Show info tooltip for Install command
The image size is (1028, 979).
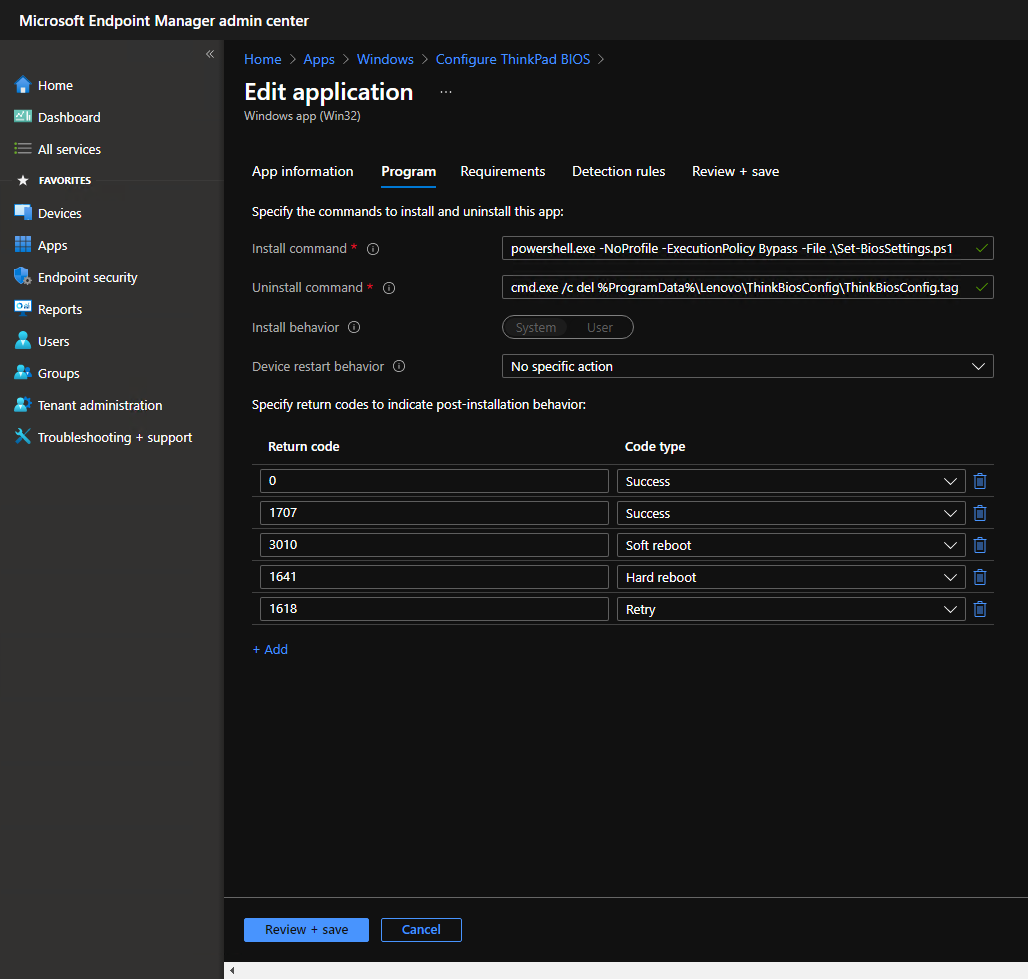[373, 249]
